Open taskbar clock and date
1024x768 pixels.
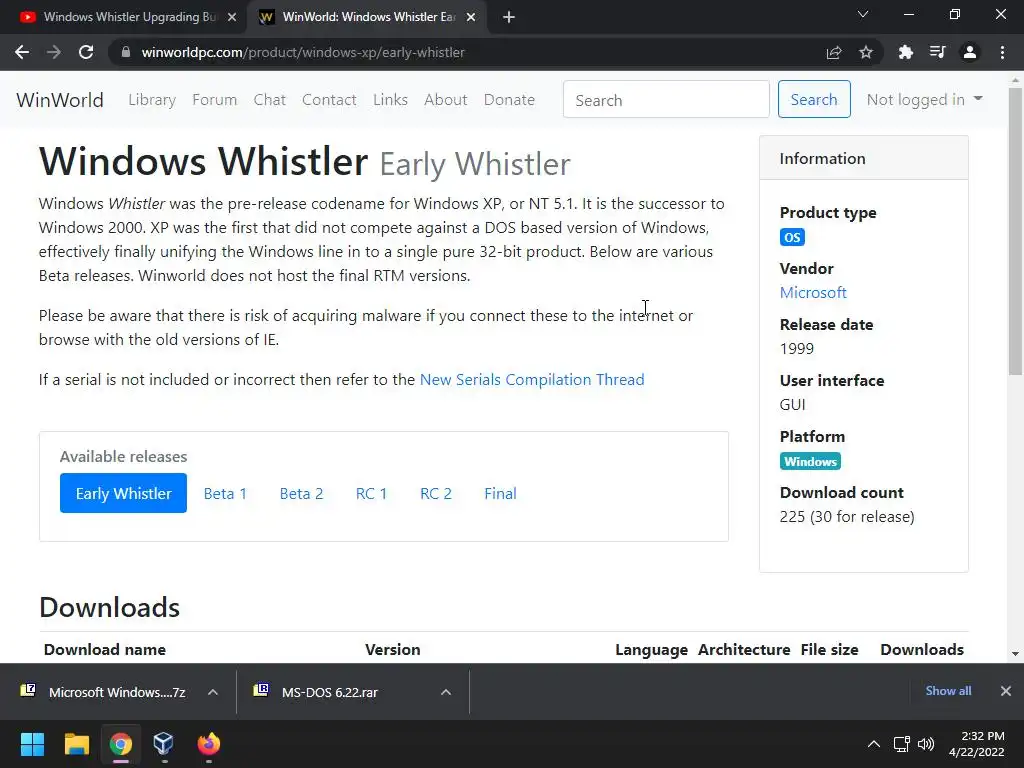point(977,744)
